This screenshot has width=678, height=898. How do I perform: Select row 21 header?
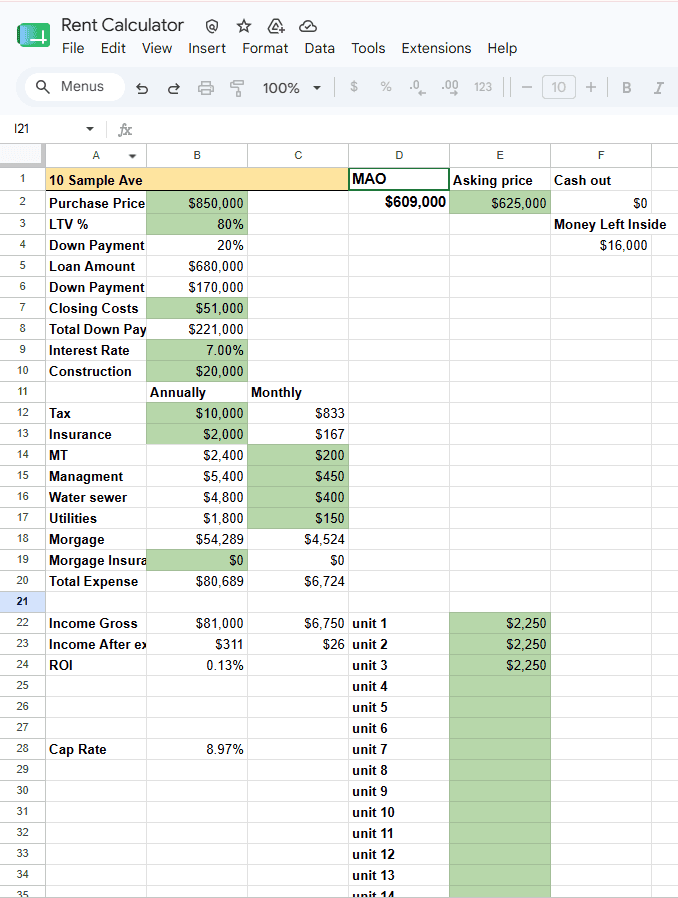point(22,601)
